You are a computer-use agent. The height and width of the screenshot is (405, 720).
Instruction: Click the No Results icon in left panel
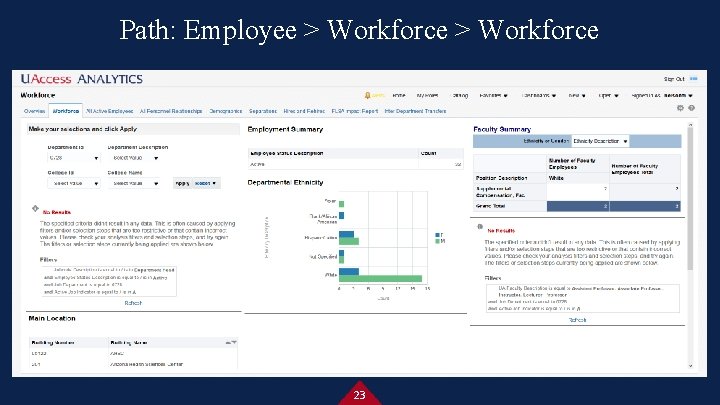[x=35, y=208]
